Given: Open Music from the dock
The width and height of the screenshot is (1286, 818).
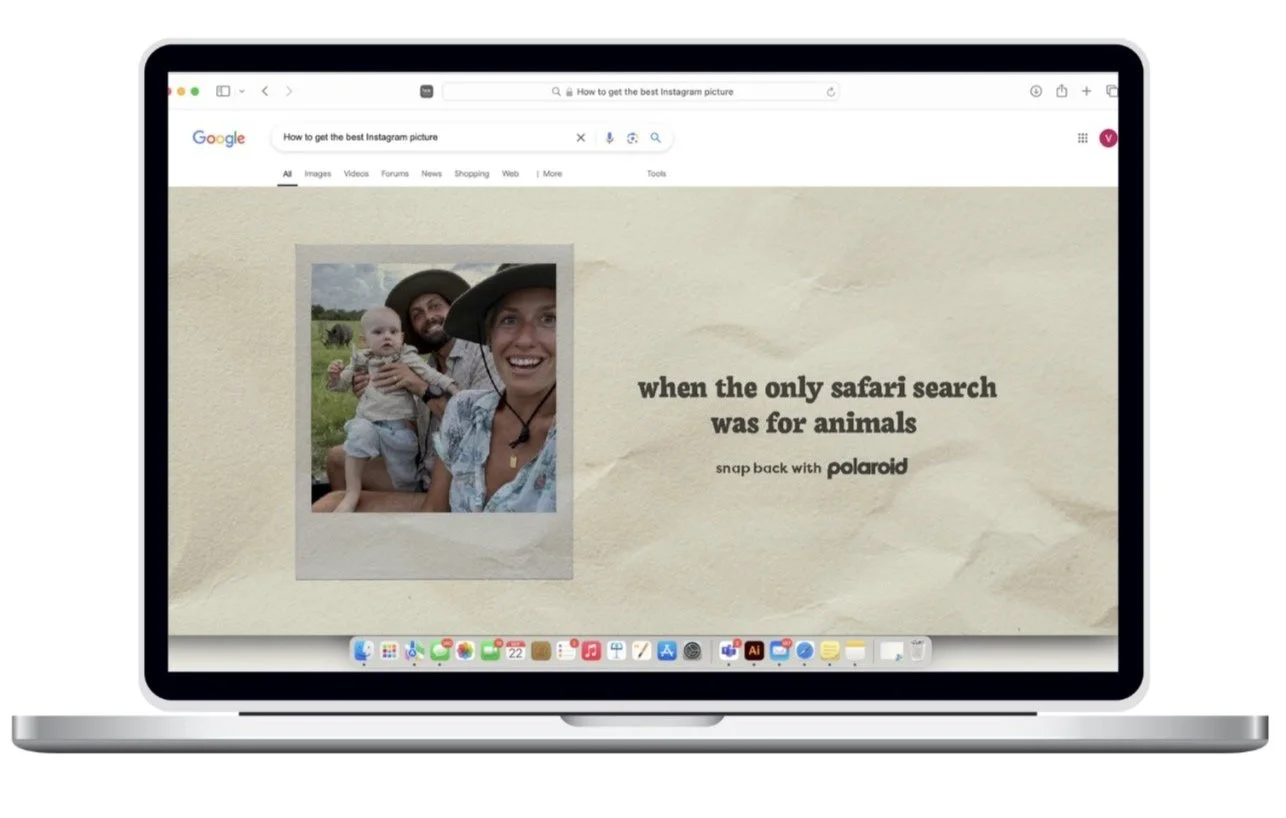Looking at the screenshot, I should pyautogui.click(x=591, y=651).
